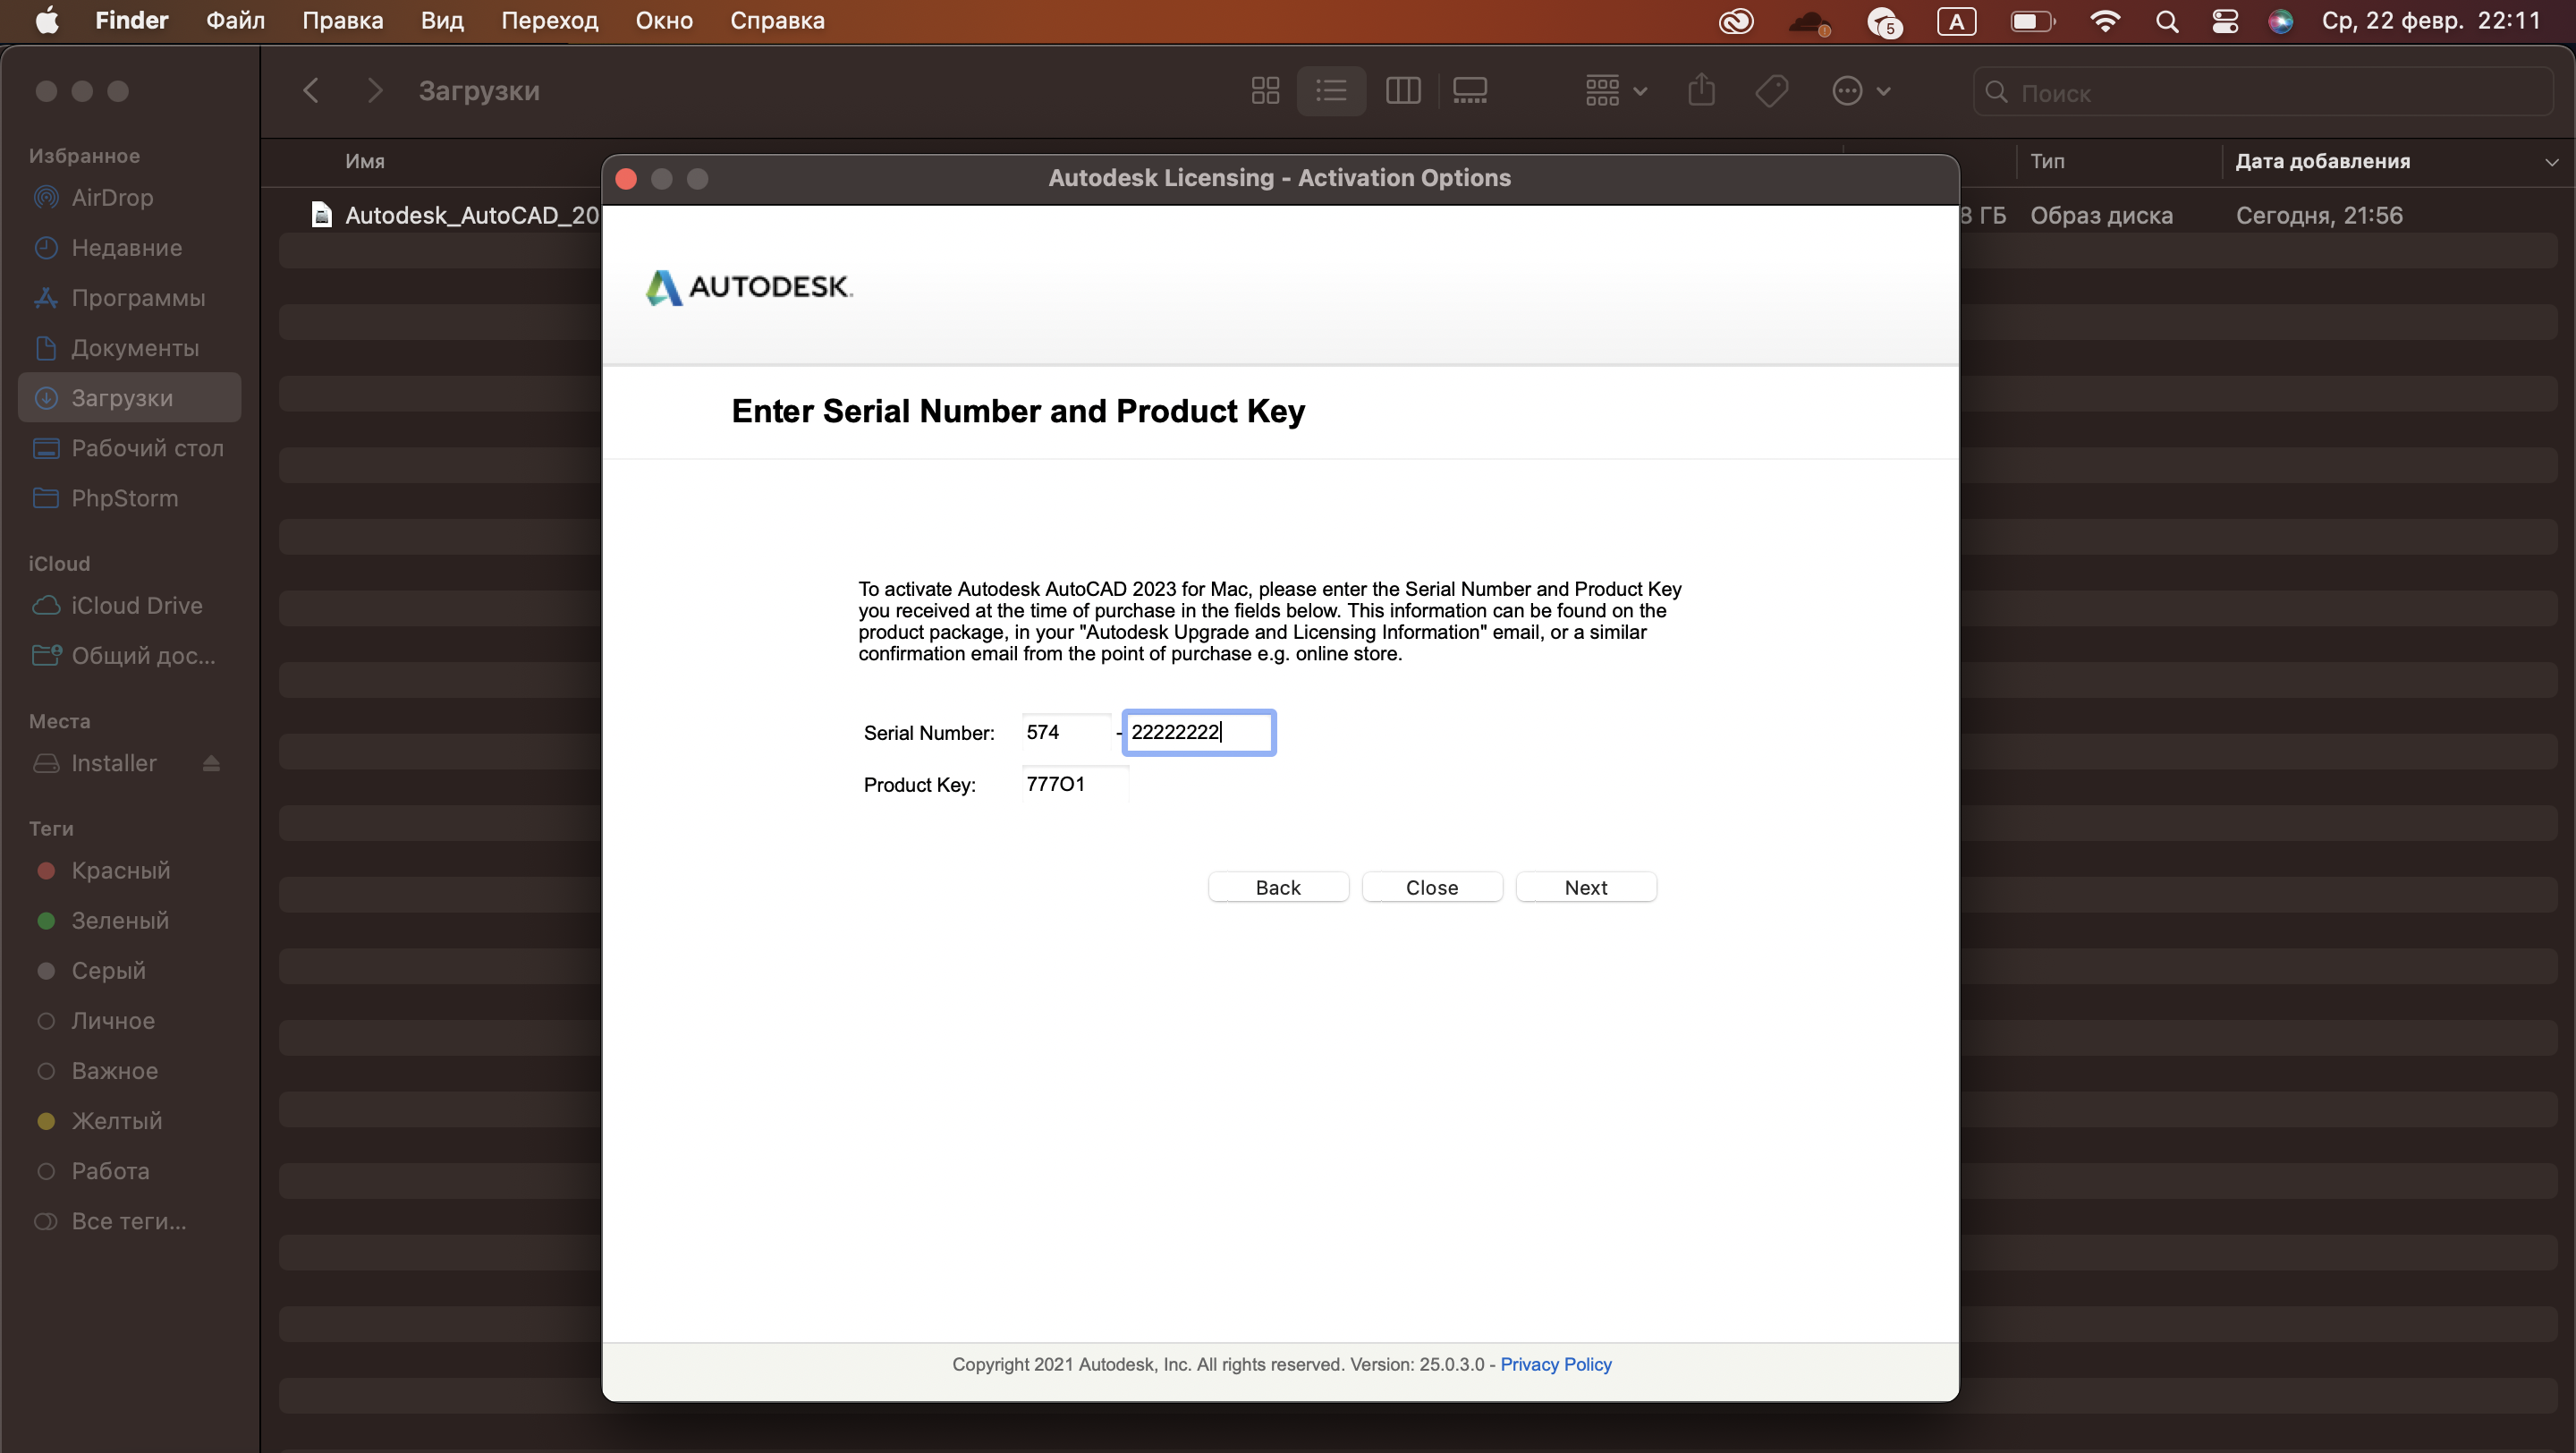Open the Вид menu

[x=441, y=21]
